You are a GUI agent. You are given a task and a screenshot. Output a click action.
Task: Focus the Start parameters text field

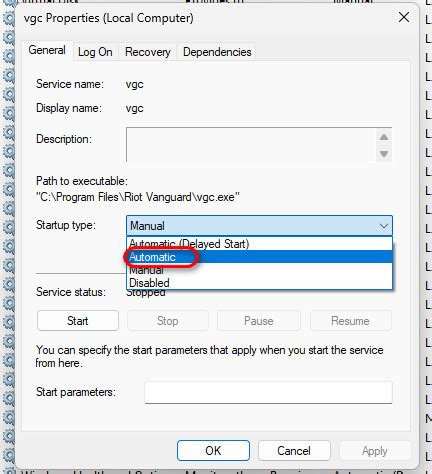tap(268, 392)
